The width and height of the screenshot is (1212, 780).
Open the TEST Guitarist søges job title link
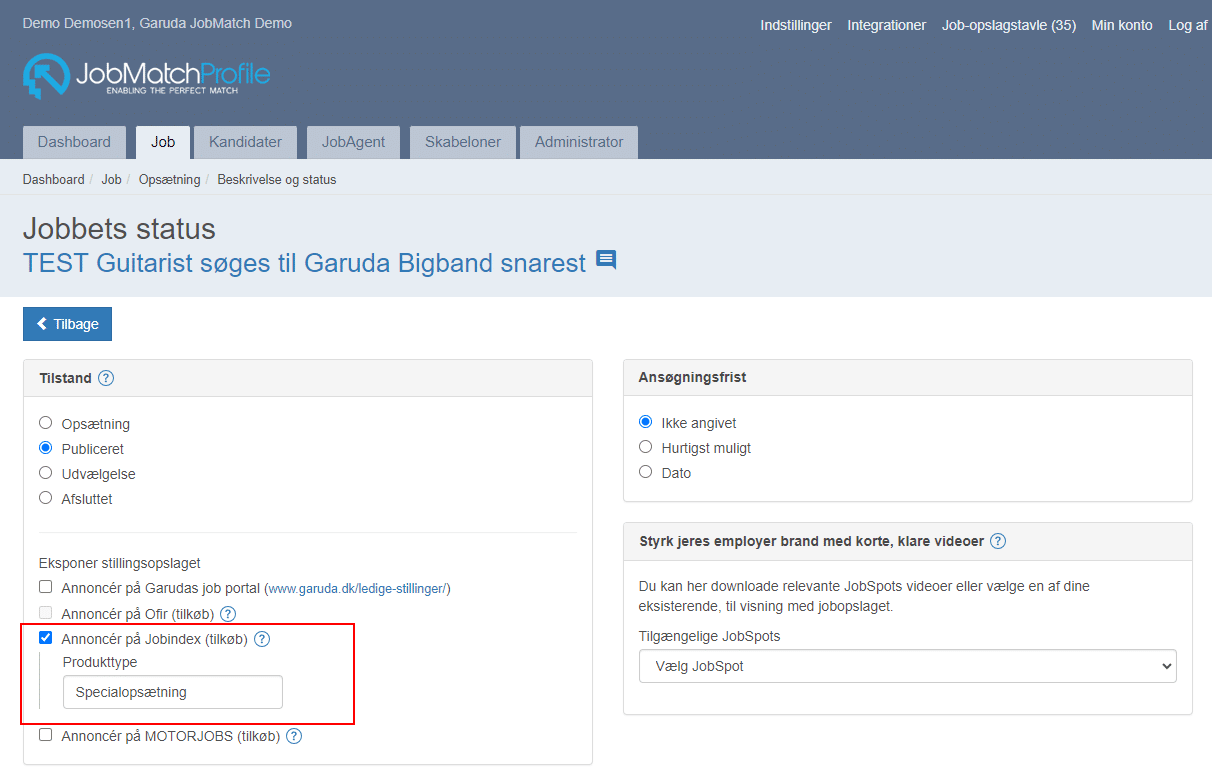[304, 263]
